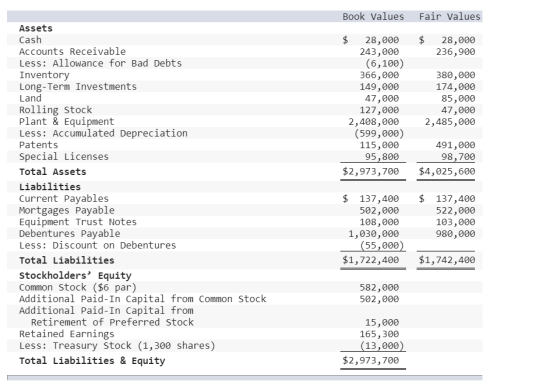The height and width of the screenshot is (385, 560).
Task: Click Retained Earnings value 165,300
Action: click(379, 334)
